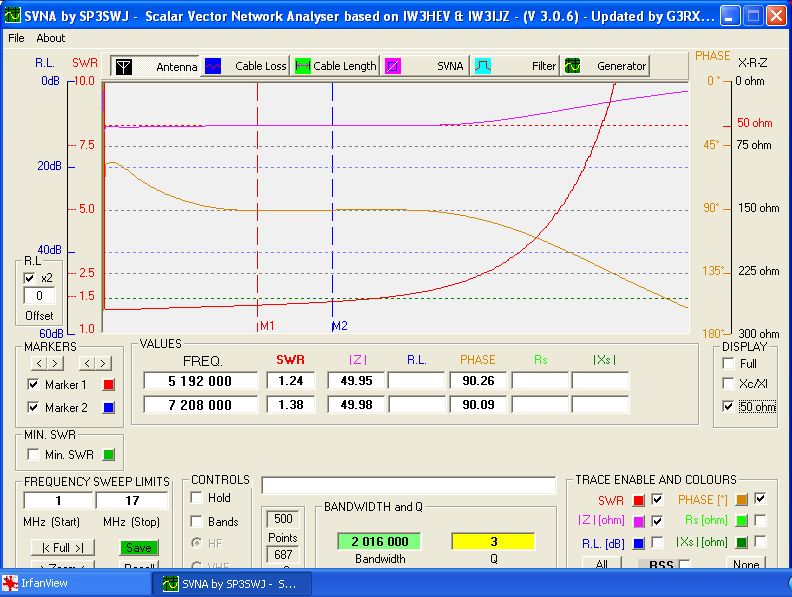Click SVNA app icon in title bar

point(13,15)
